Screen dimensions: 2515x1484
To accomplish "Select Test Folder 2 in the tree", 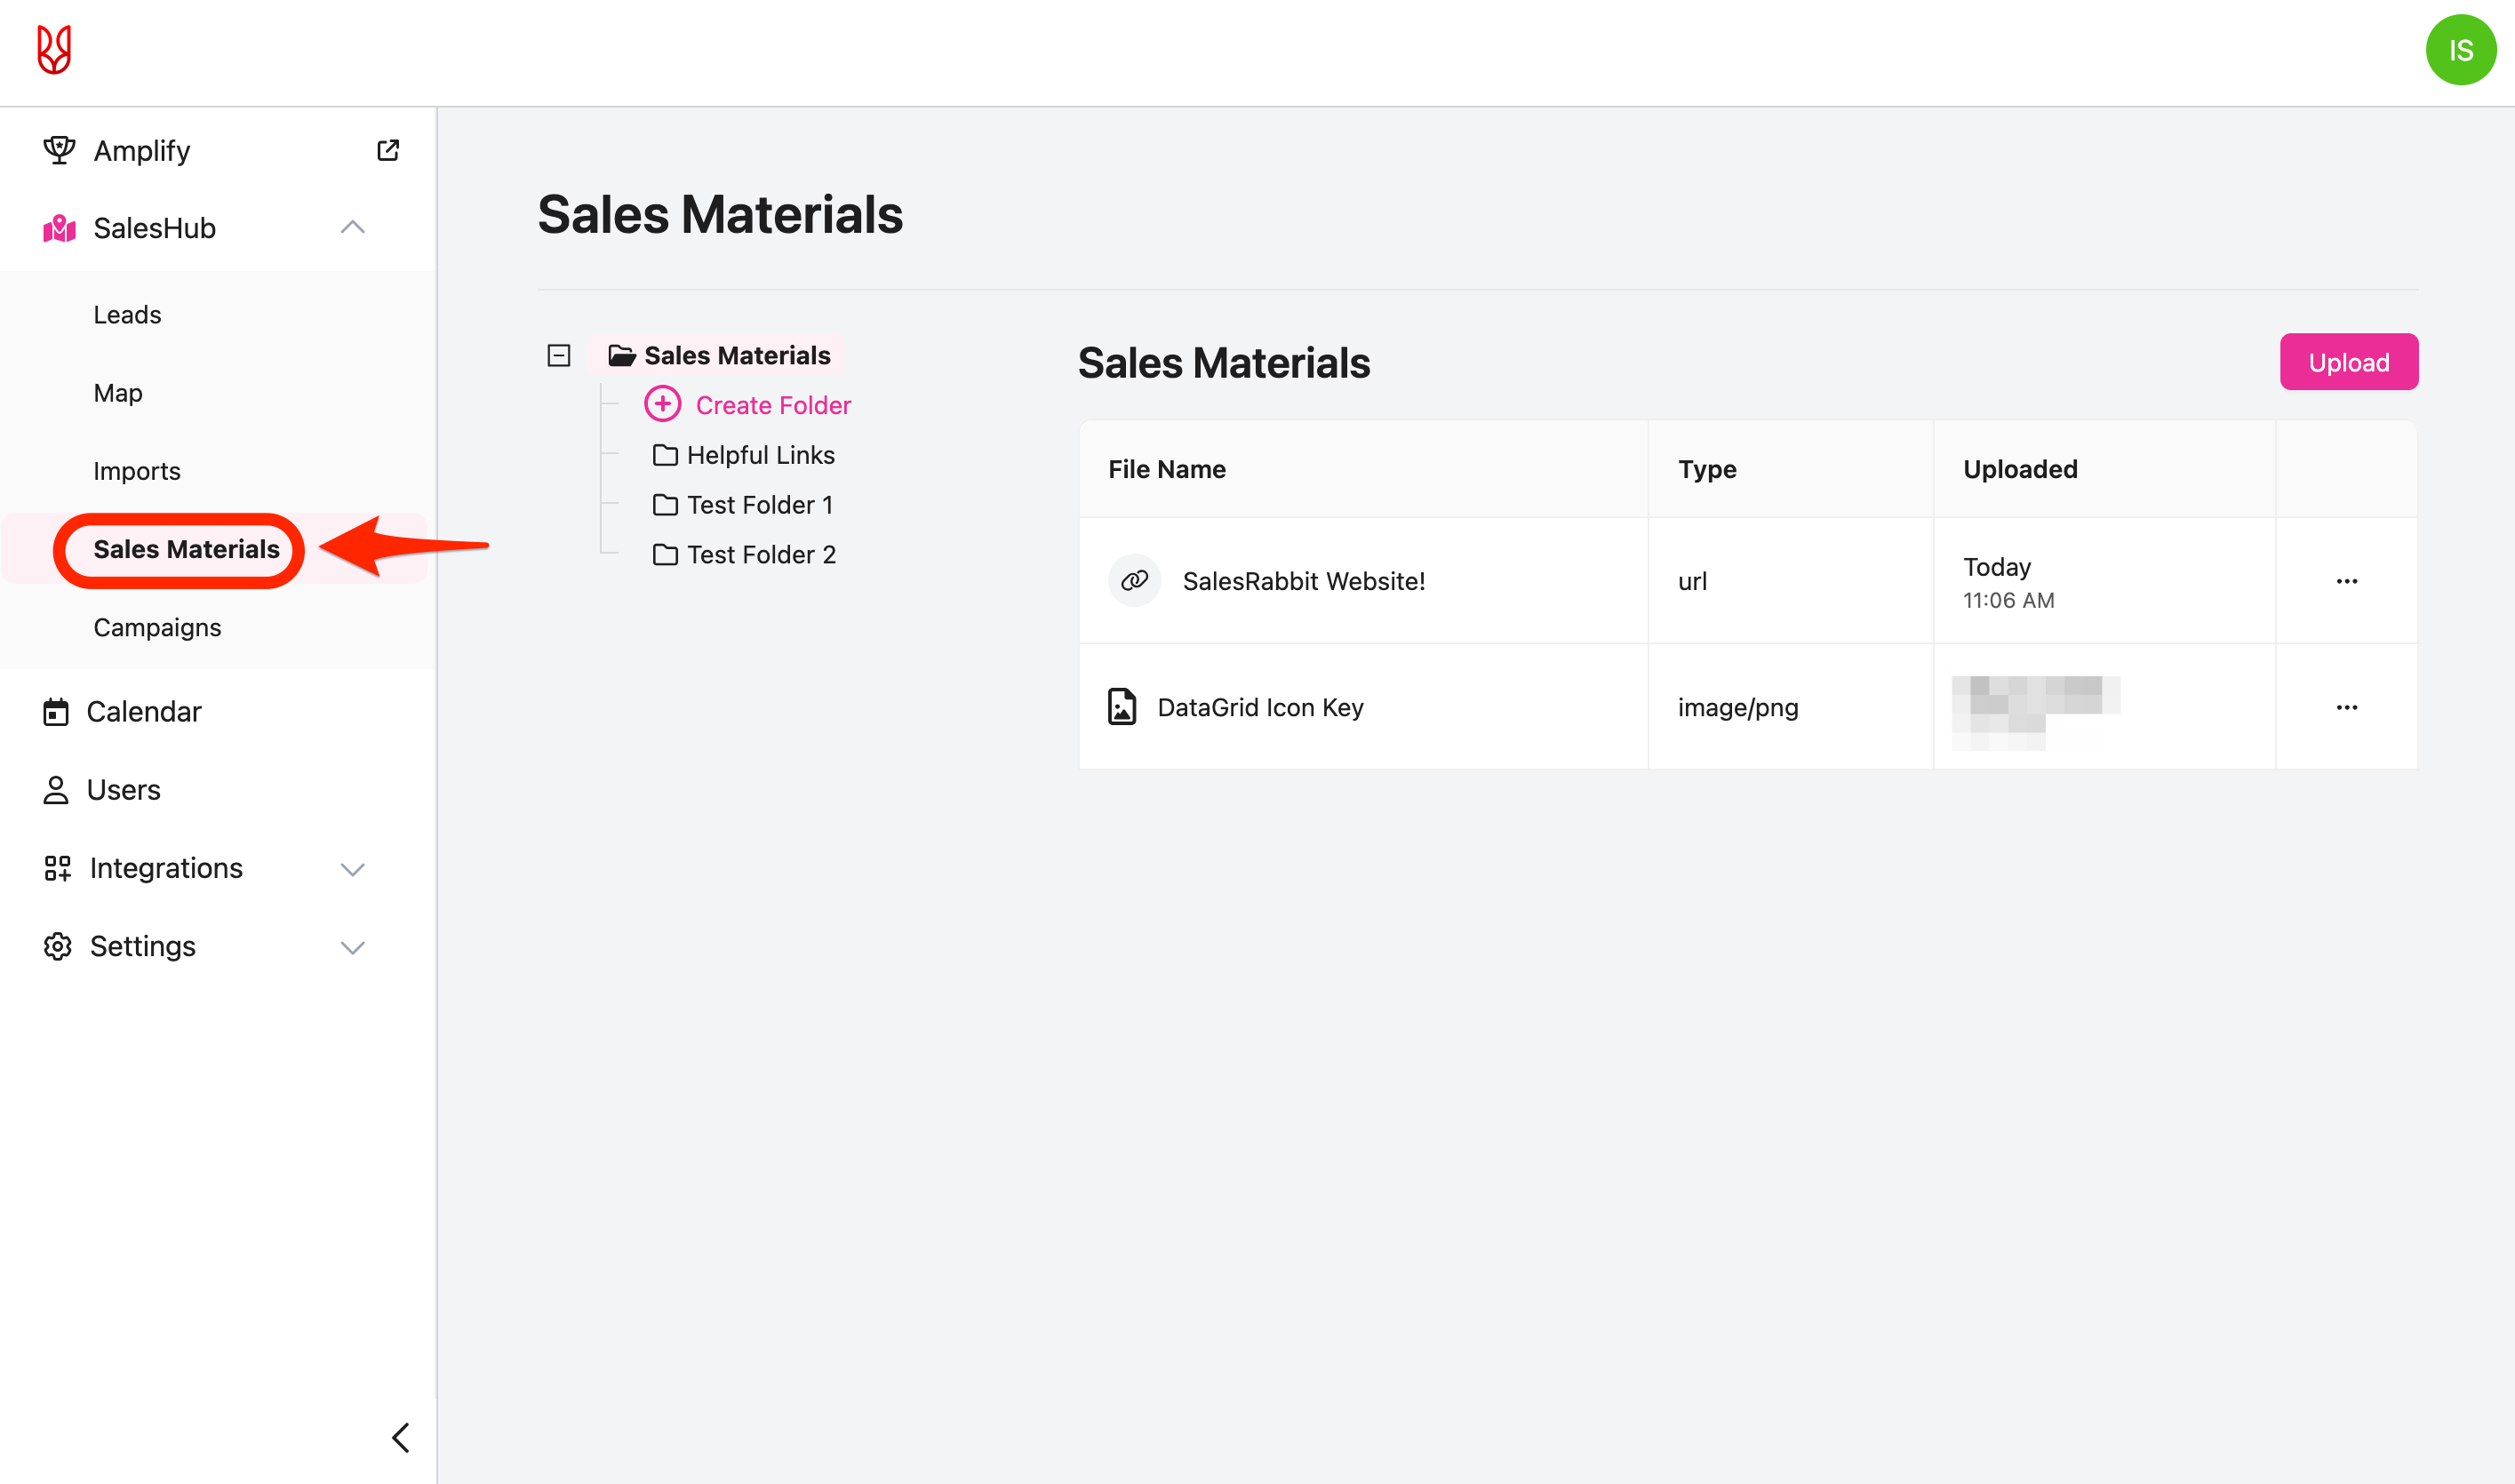I will [x=760, y=554].
